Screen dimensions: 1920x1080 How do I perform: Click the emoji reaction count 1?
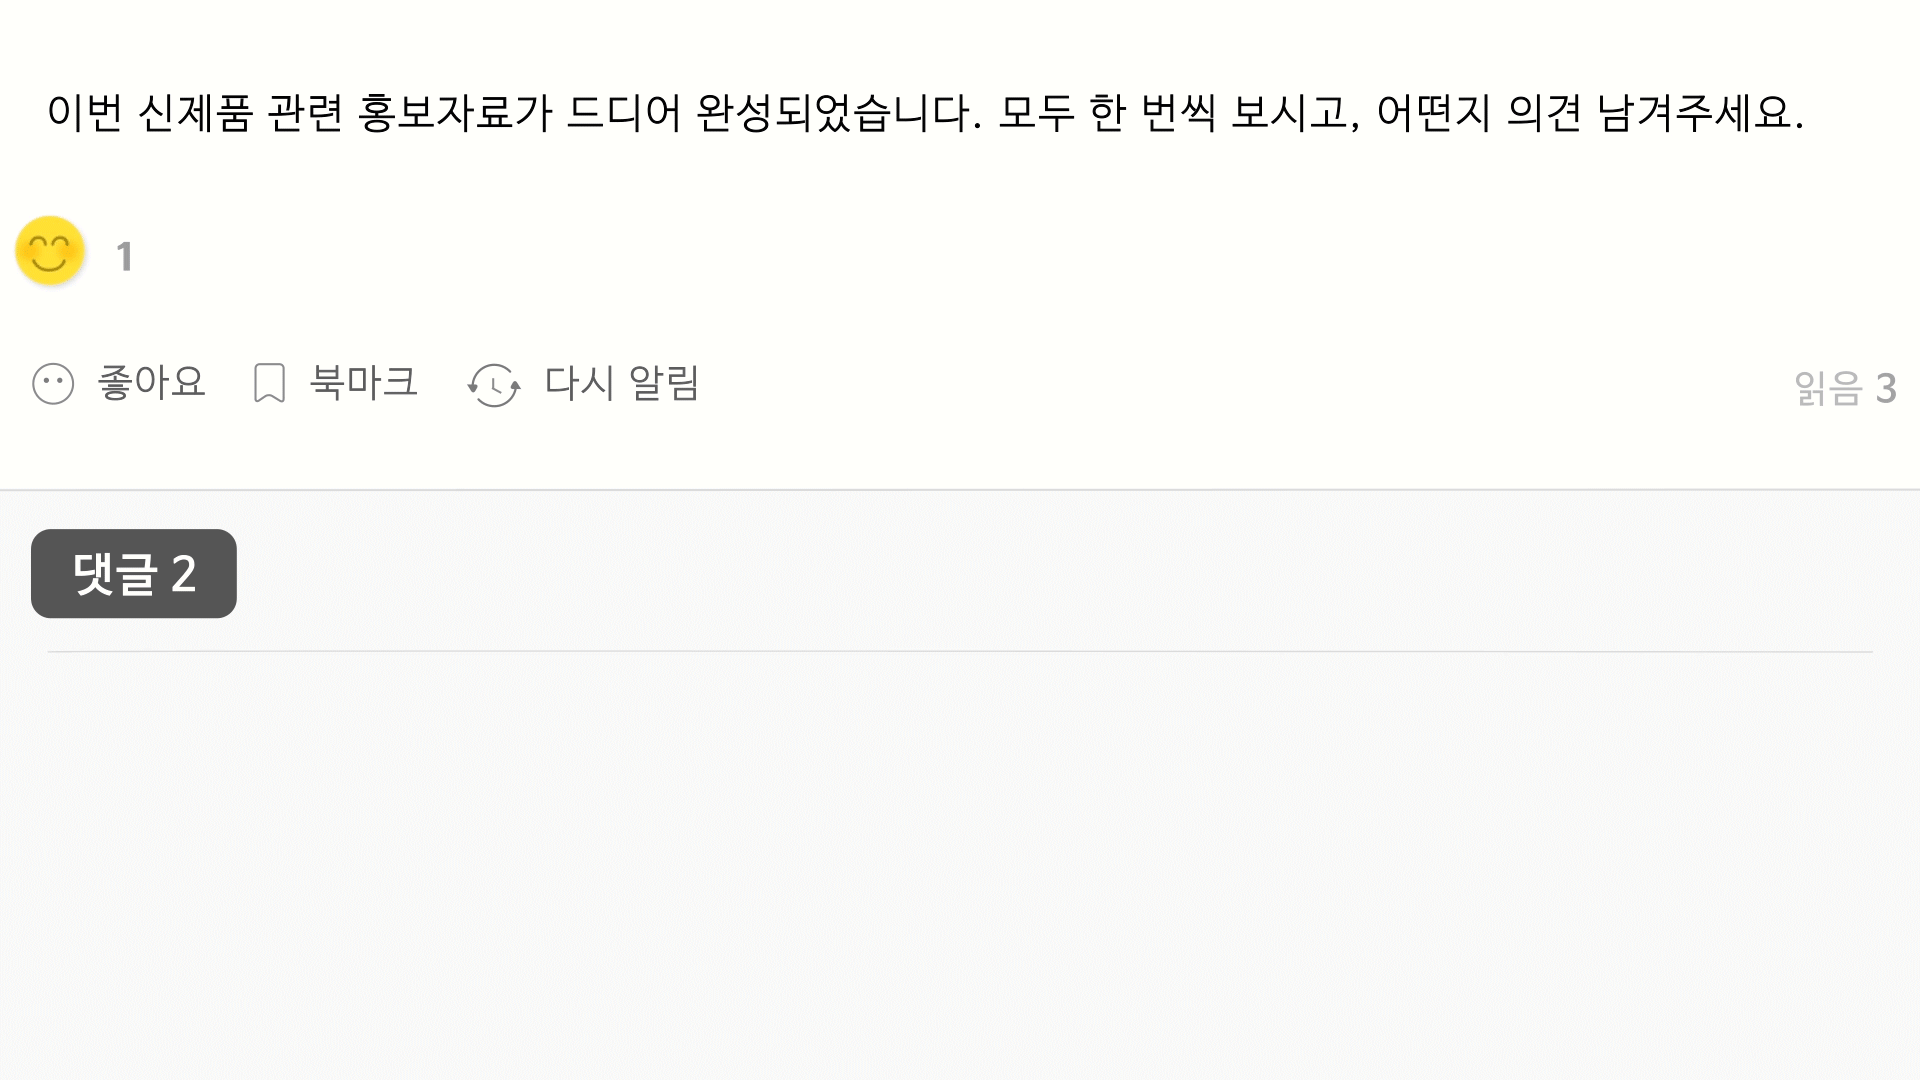(x=124, y=257)
